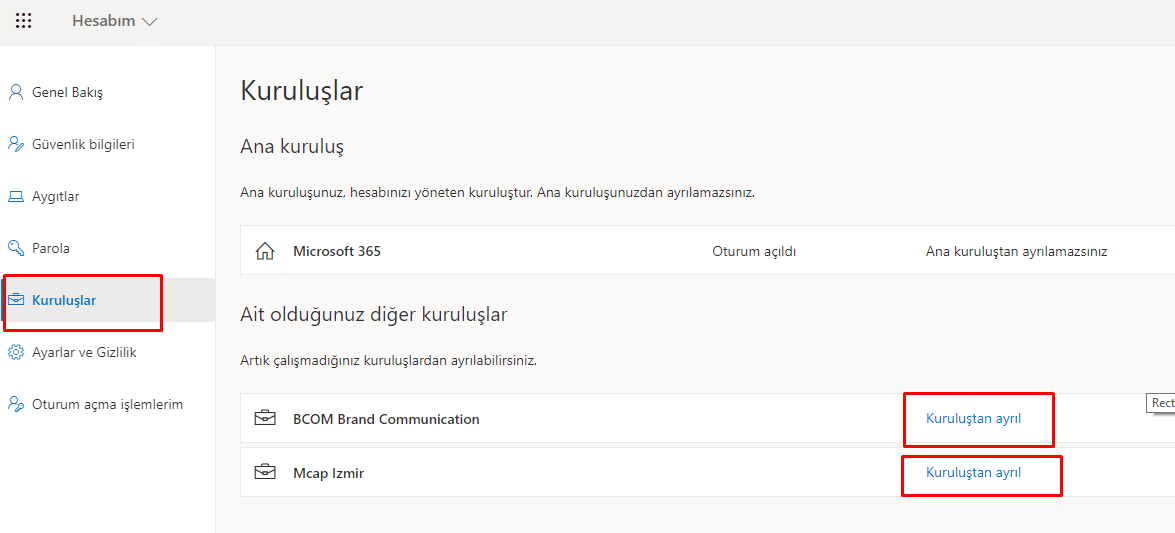Leave BCOM Brand Communication via Kuruluştan ayrıl

point(973,419)
